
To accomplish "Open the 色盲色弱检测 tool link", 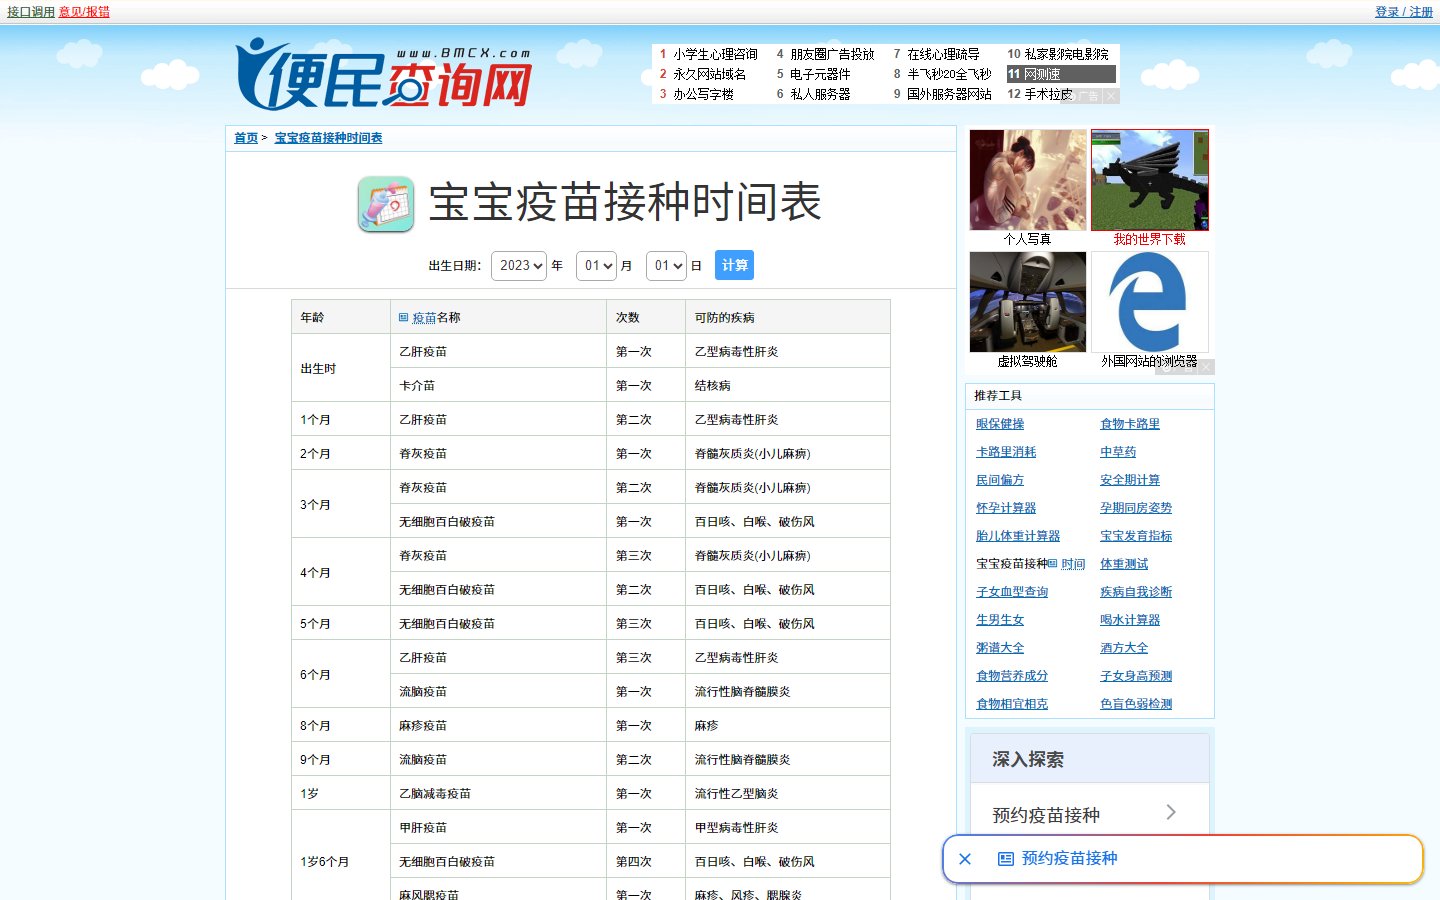I will coord(1136,704).
